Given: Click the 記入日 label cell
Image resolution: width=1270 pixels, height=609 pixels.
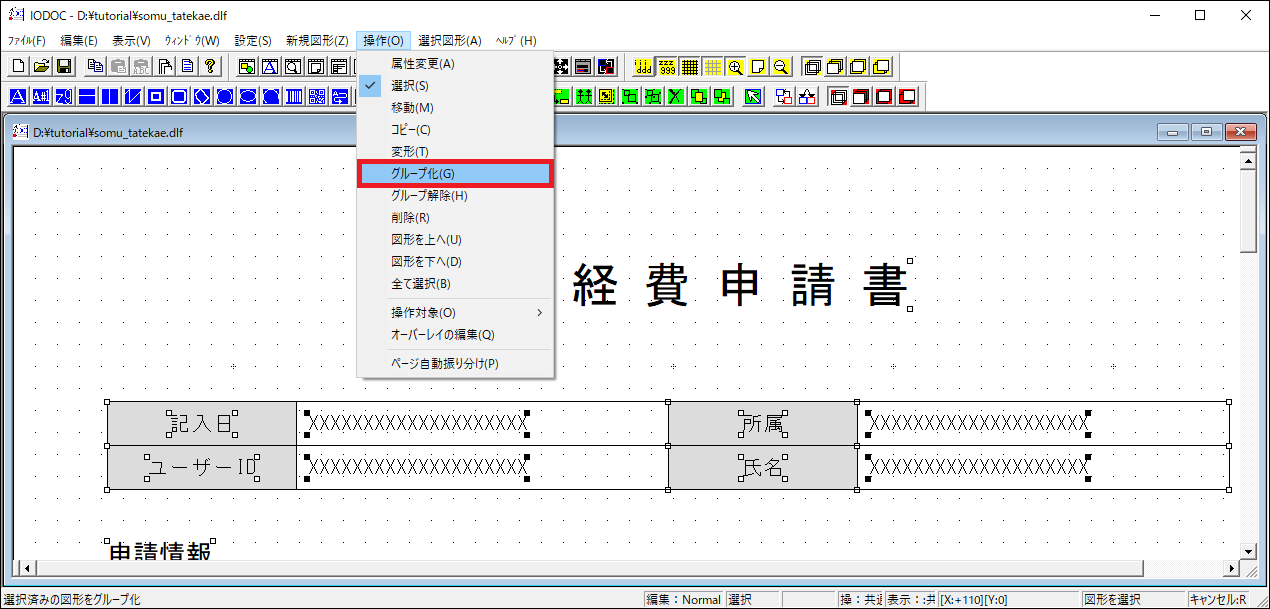Looking at the screenshot, I should (x=202, y=424).
